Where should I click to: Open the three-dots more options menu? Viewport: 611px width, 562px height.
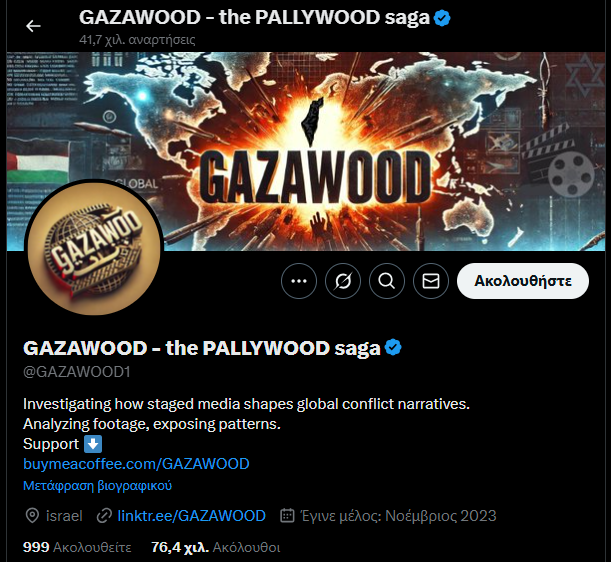299,281
